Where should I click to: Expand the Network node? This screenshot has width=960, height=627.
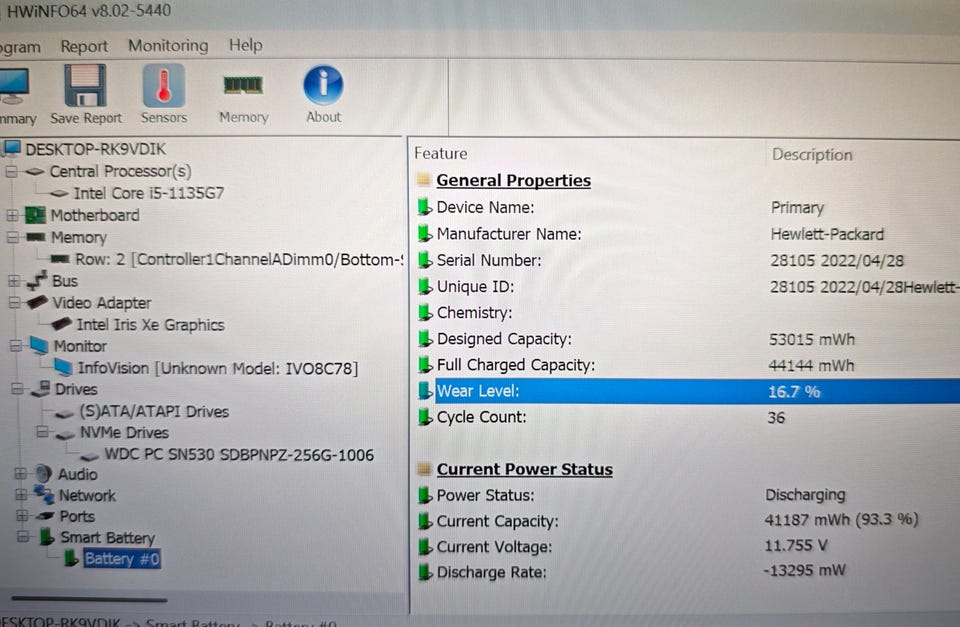(21, 495)
